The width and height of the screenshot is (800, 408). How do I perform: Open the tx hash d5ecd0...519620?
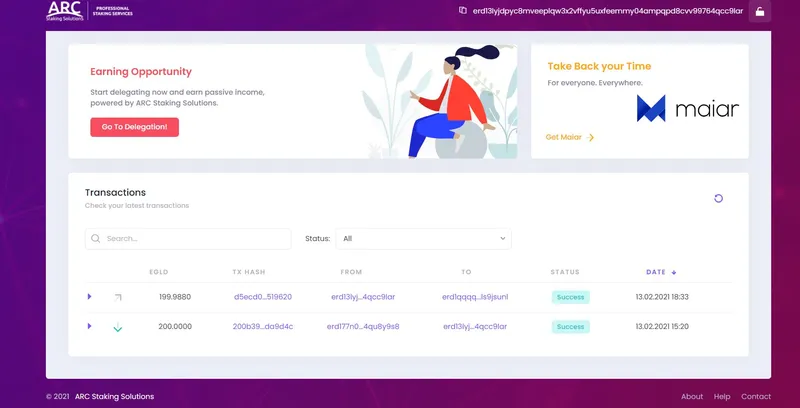pos(262,297)
